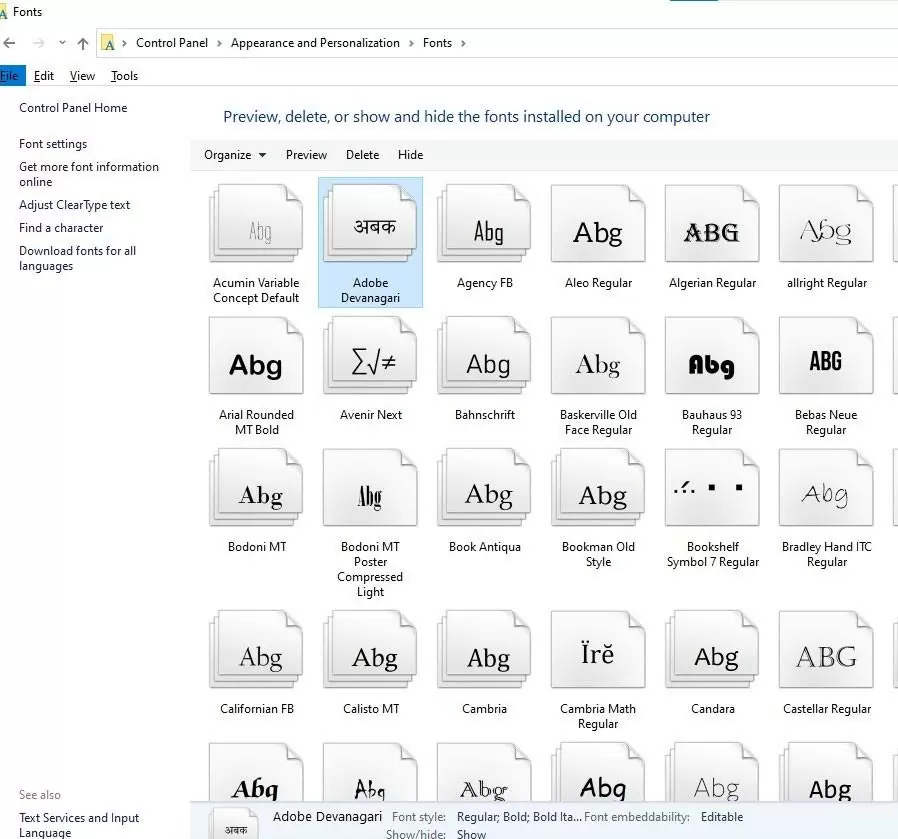The image size is (898, 839).
Task: Open Find a character link
Action: pyautogui.click(x=61, y=228)
